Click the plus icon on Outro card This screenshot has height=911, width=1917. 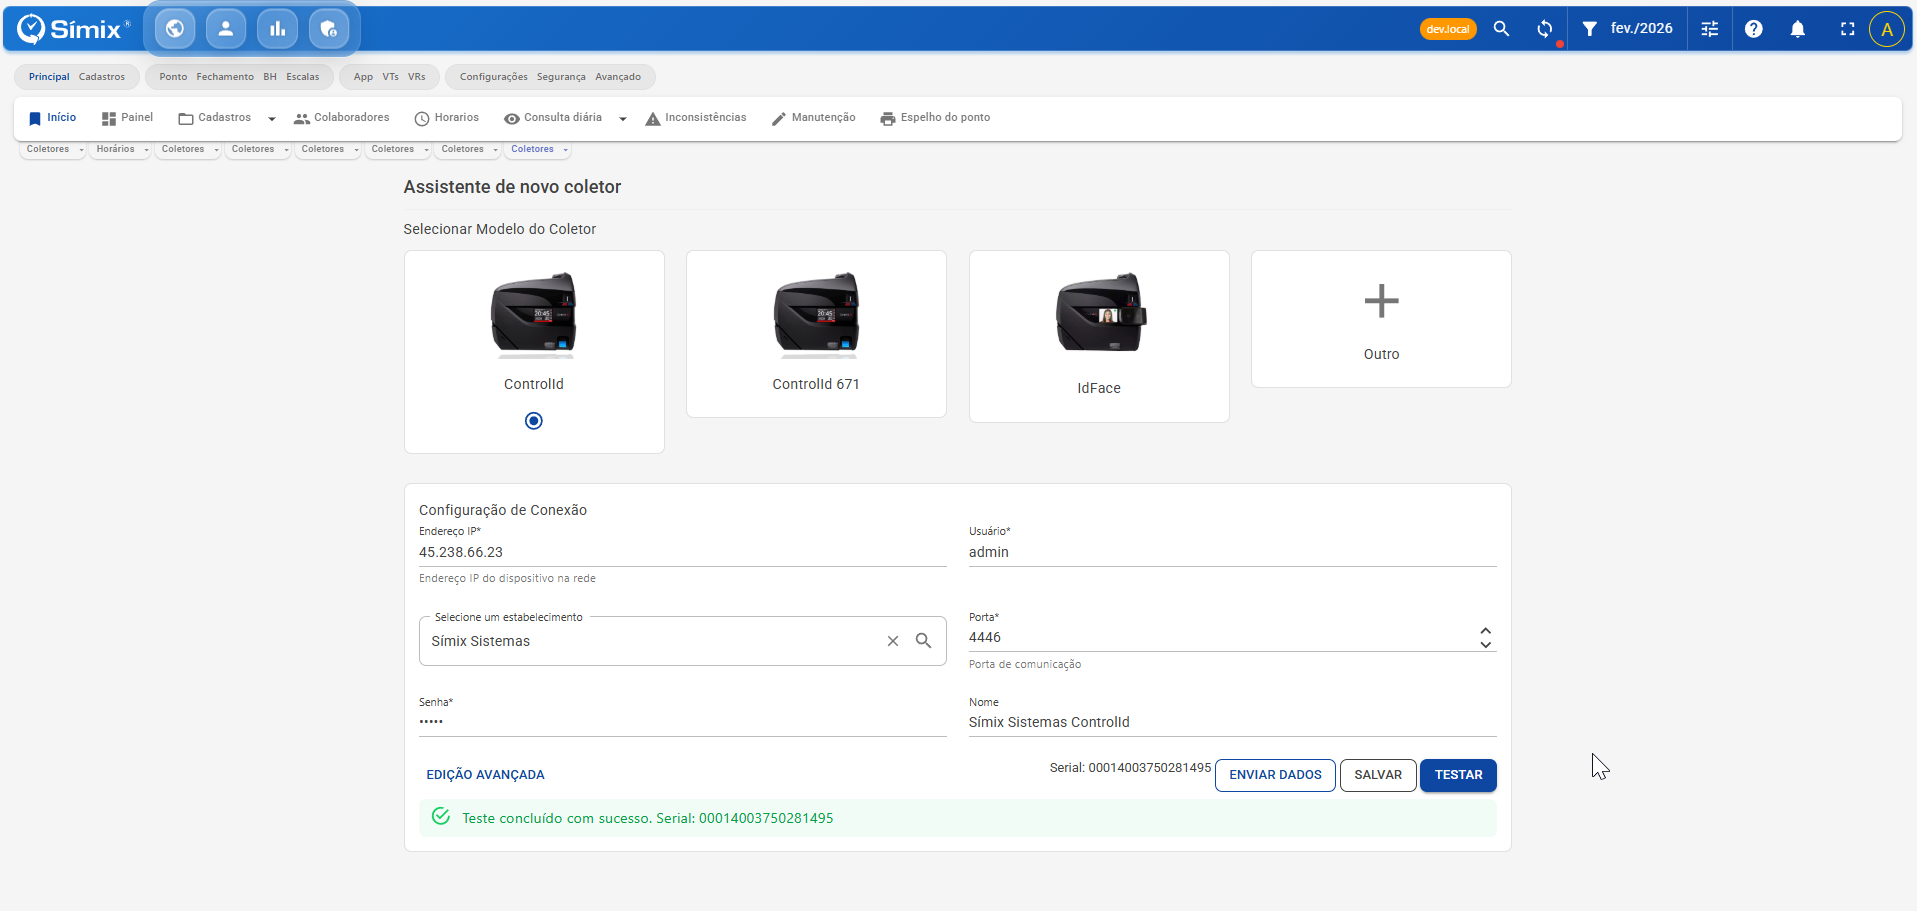point(1381,301)
